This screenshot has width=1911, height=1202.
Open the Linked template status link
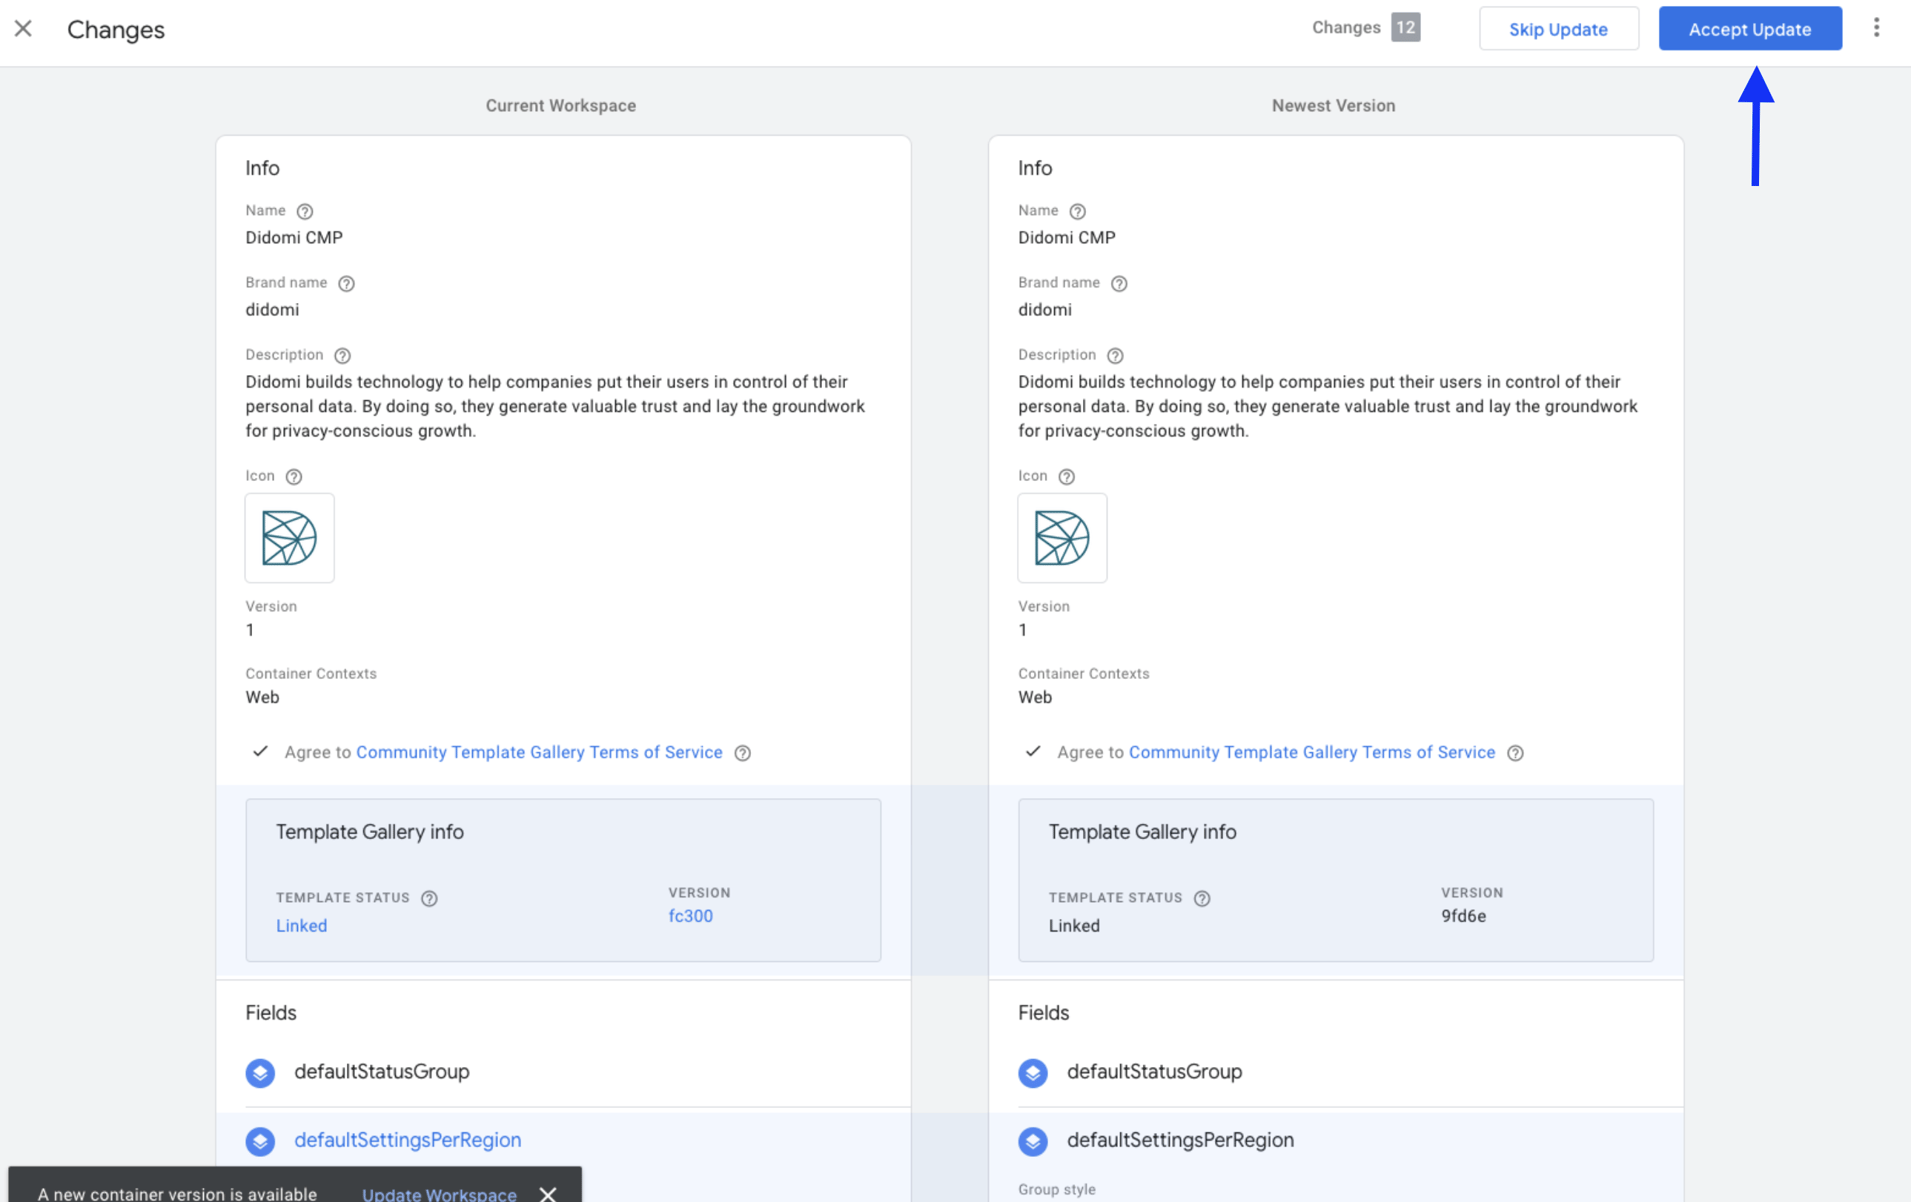pyautogui.click(x=301, y=925)
